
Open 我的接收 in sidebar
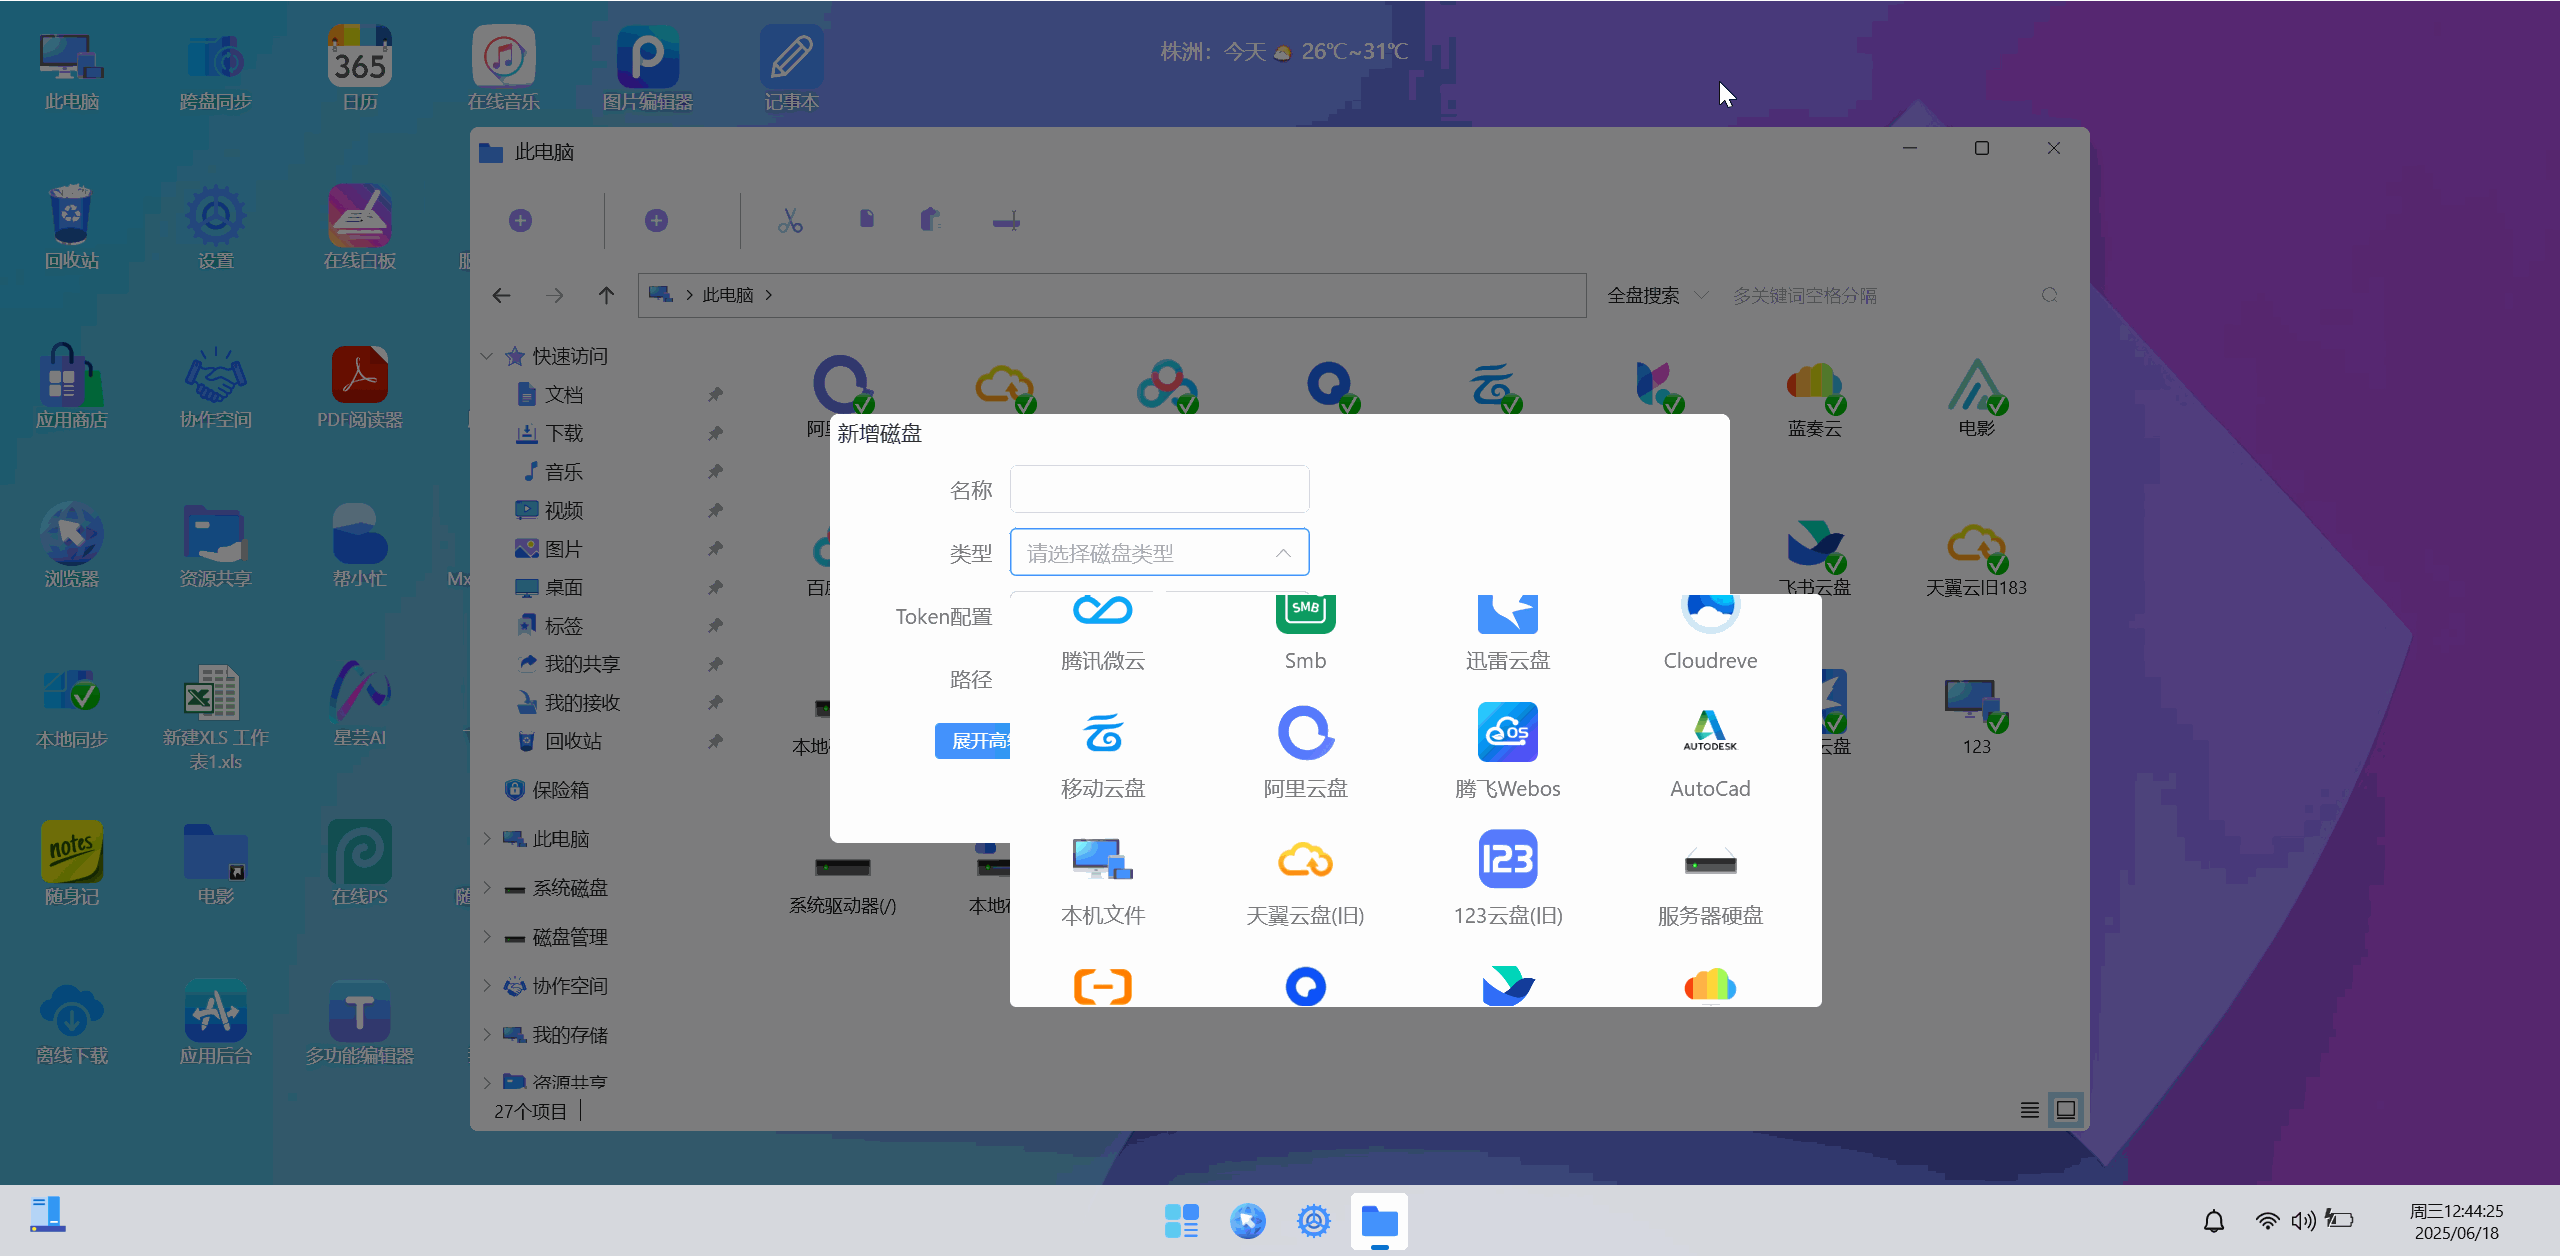point(568,703)
